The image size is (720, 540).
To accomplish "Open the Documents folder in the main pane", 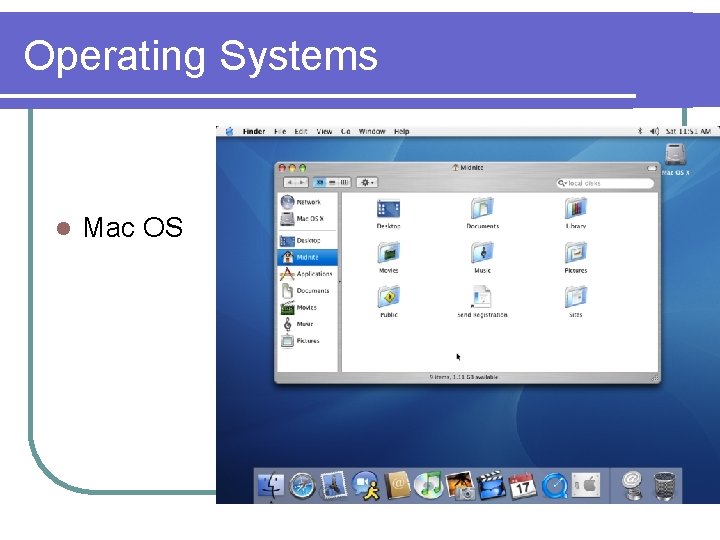I will coord(482,214).
